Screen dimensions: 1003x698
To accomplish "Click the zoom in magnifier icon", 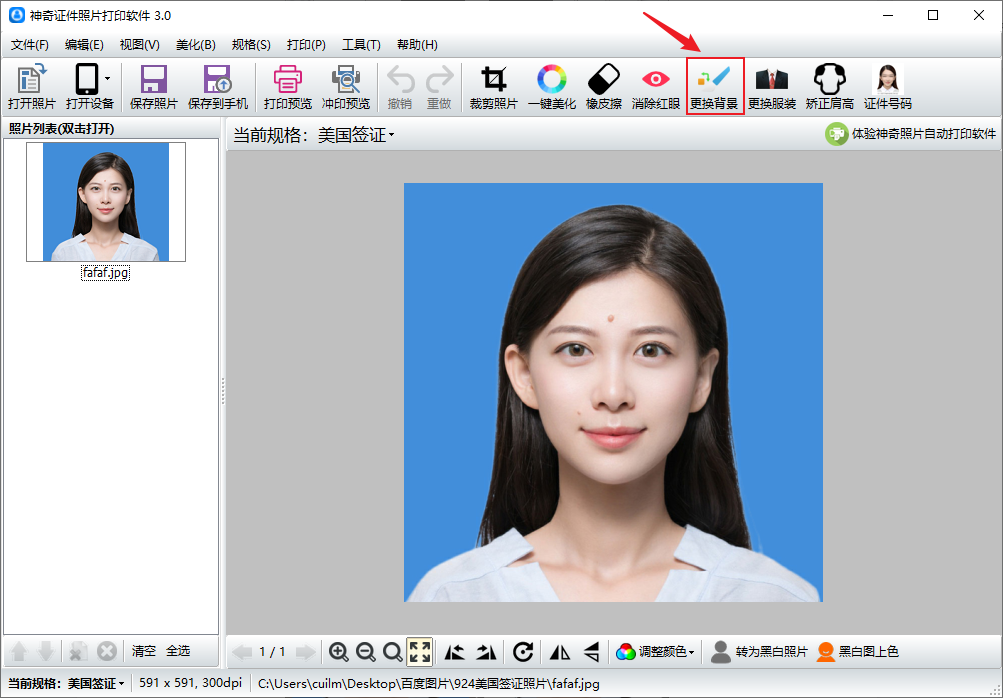I will pyautogui.click(x=339, y=652).
